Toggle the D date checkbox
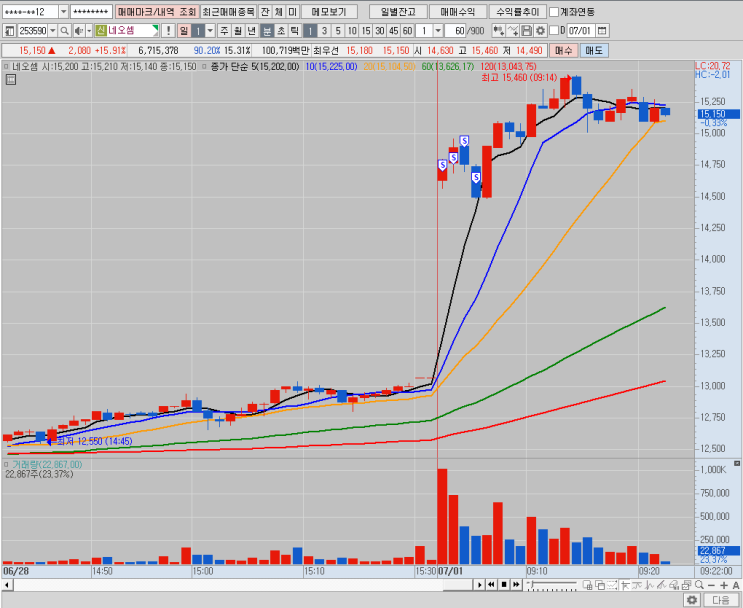The width and height of the screenshot is (743, 608). 553,31
